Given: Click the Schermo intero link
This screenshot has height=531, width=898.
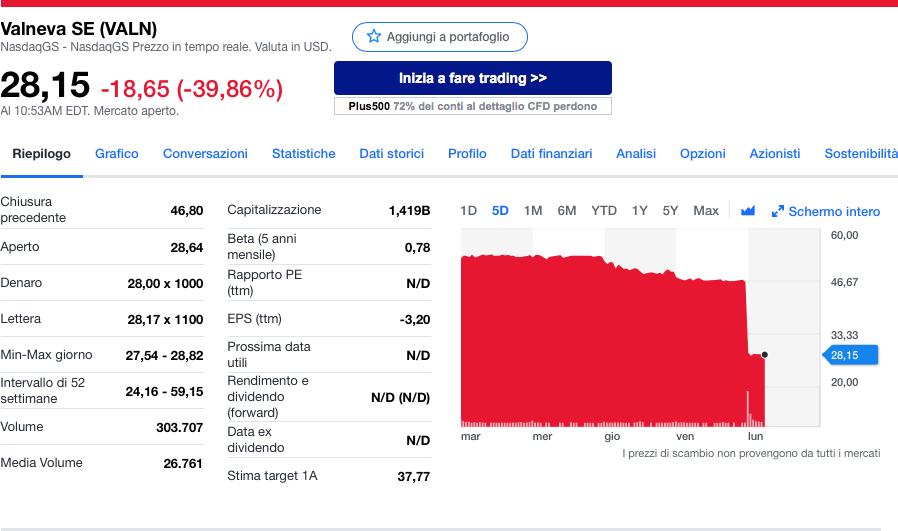Looking at the screenshot, I should pos(834,211).
